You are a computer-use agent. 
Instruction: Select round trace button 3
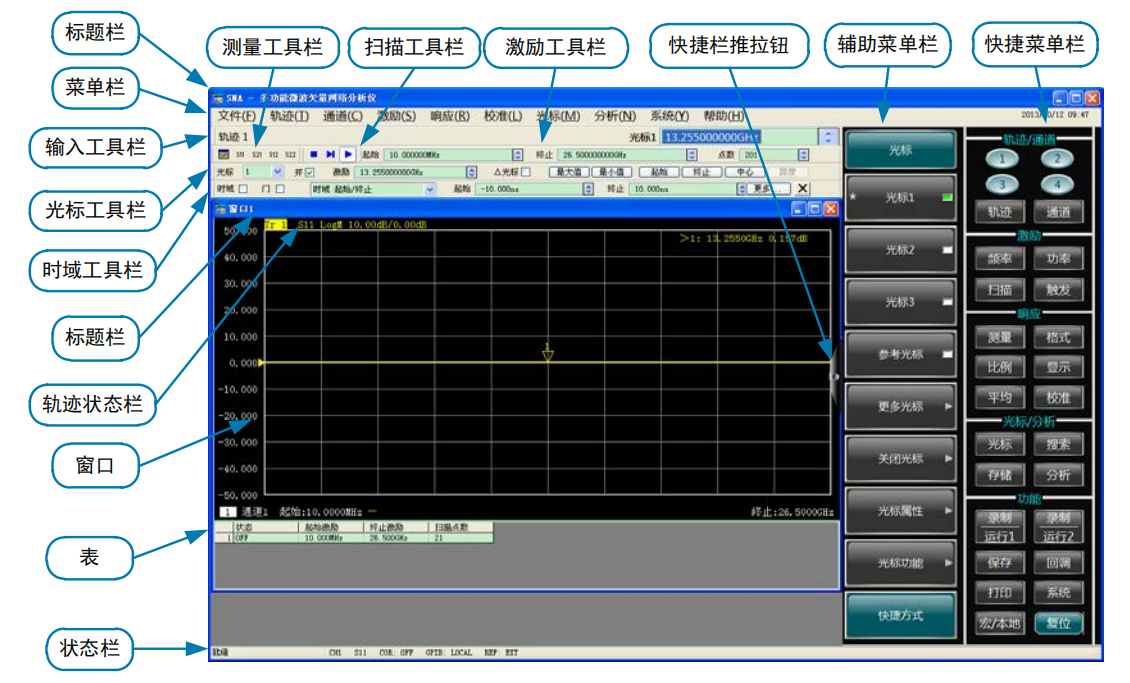[x=1000, y=184]
